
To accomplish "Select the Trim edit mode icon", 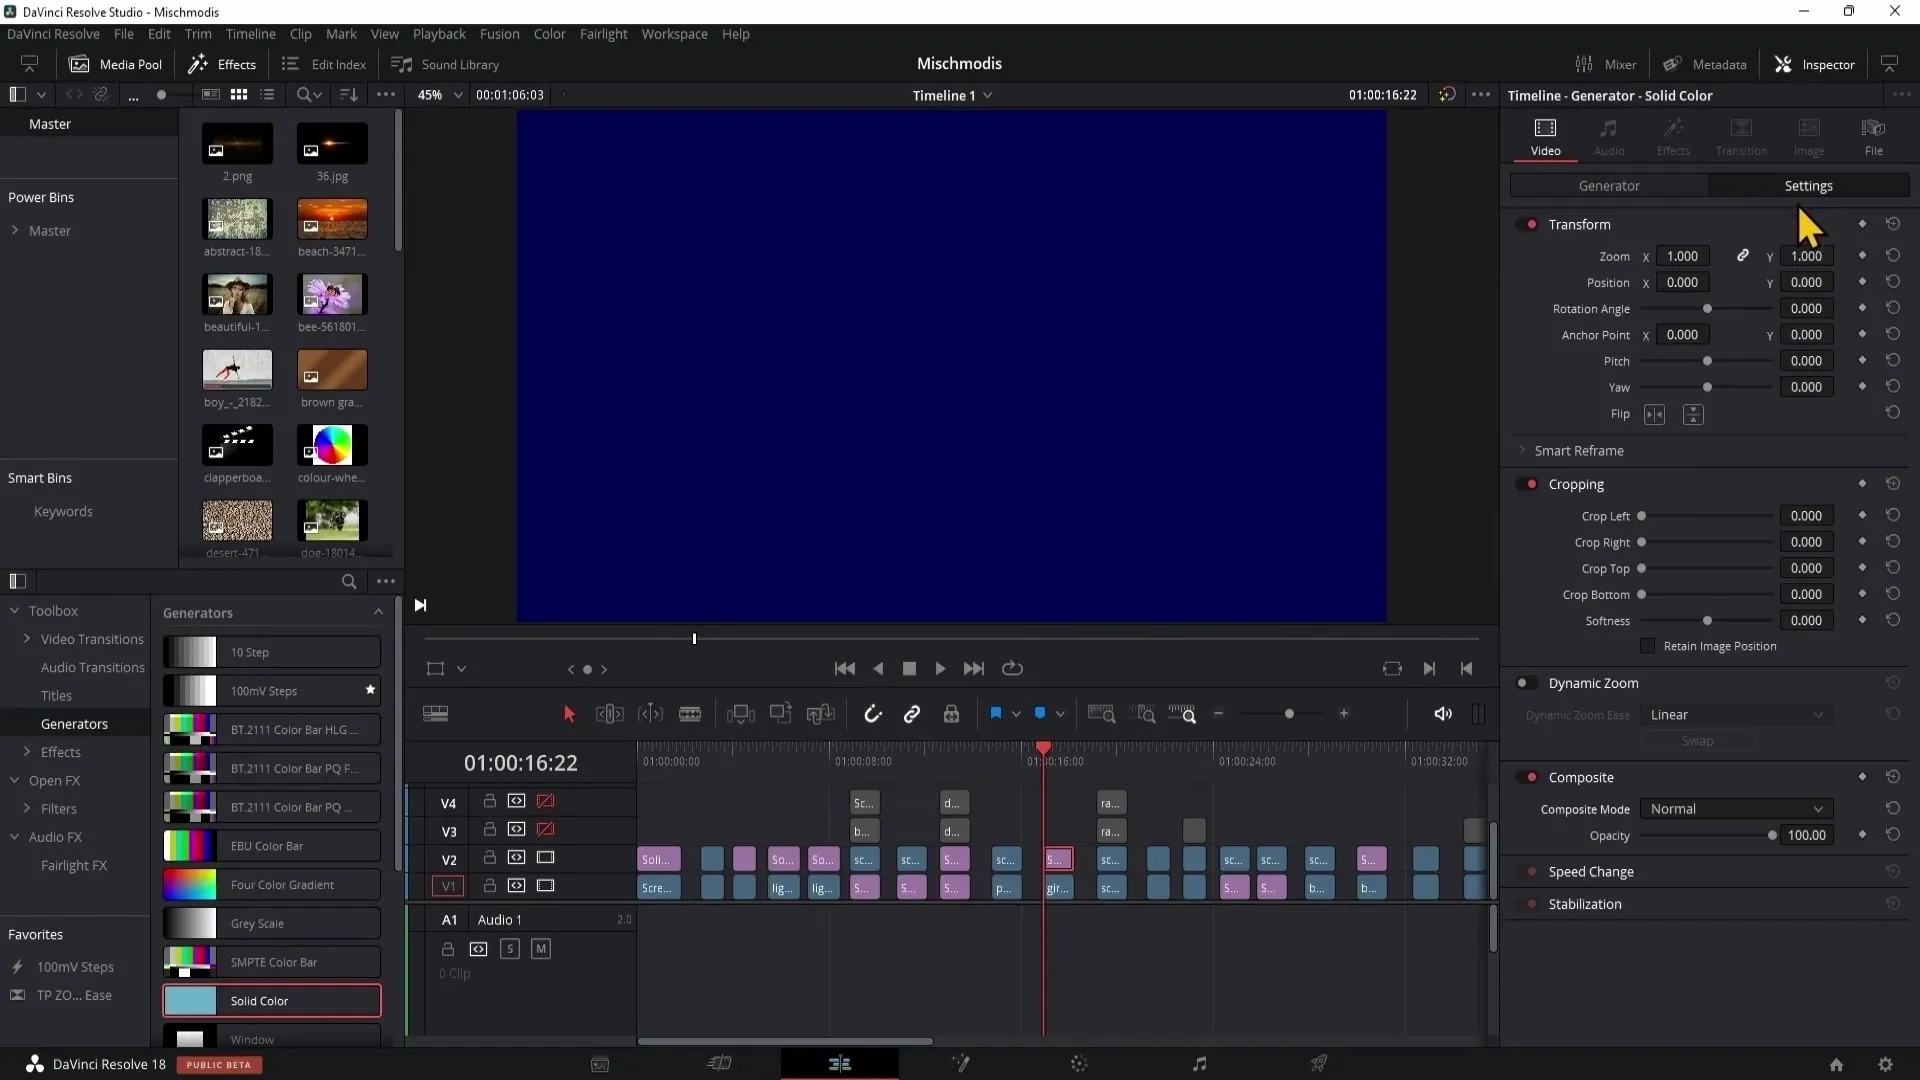I will pyautogui.click(x=608, y=713).
